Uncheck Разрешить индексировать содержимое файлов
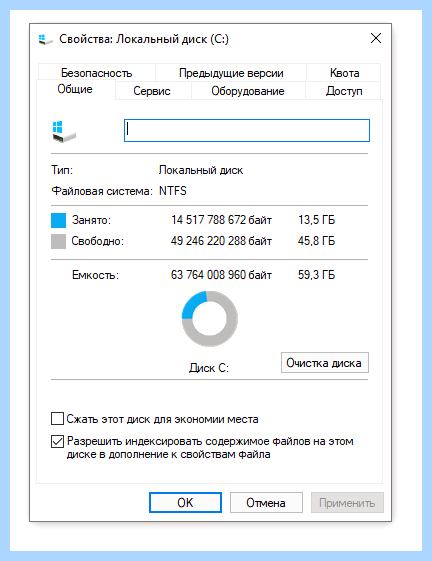This screenshot has height=561, width=432. pyautogui.click(x=57, y=441)
